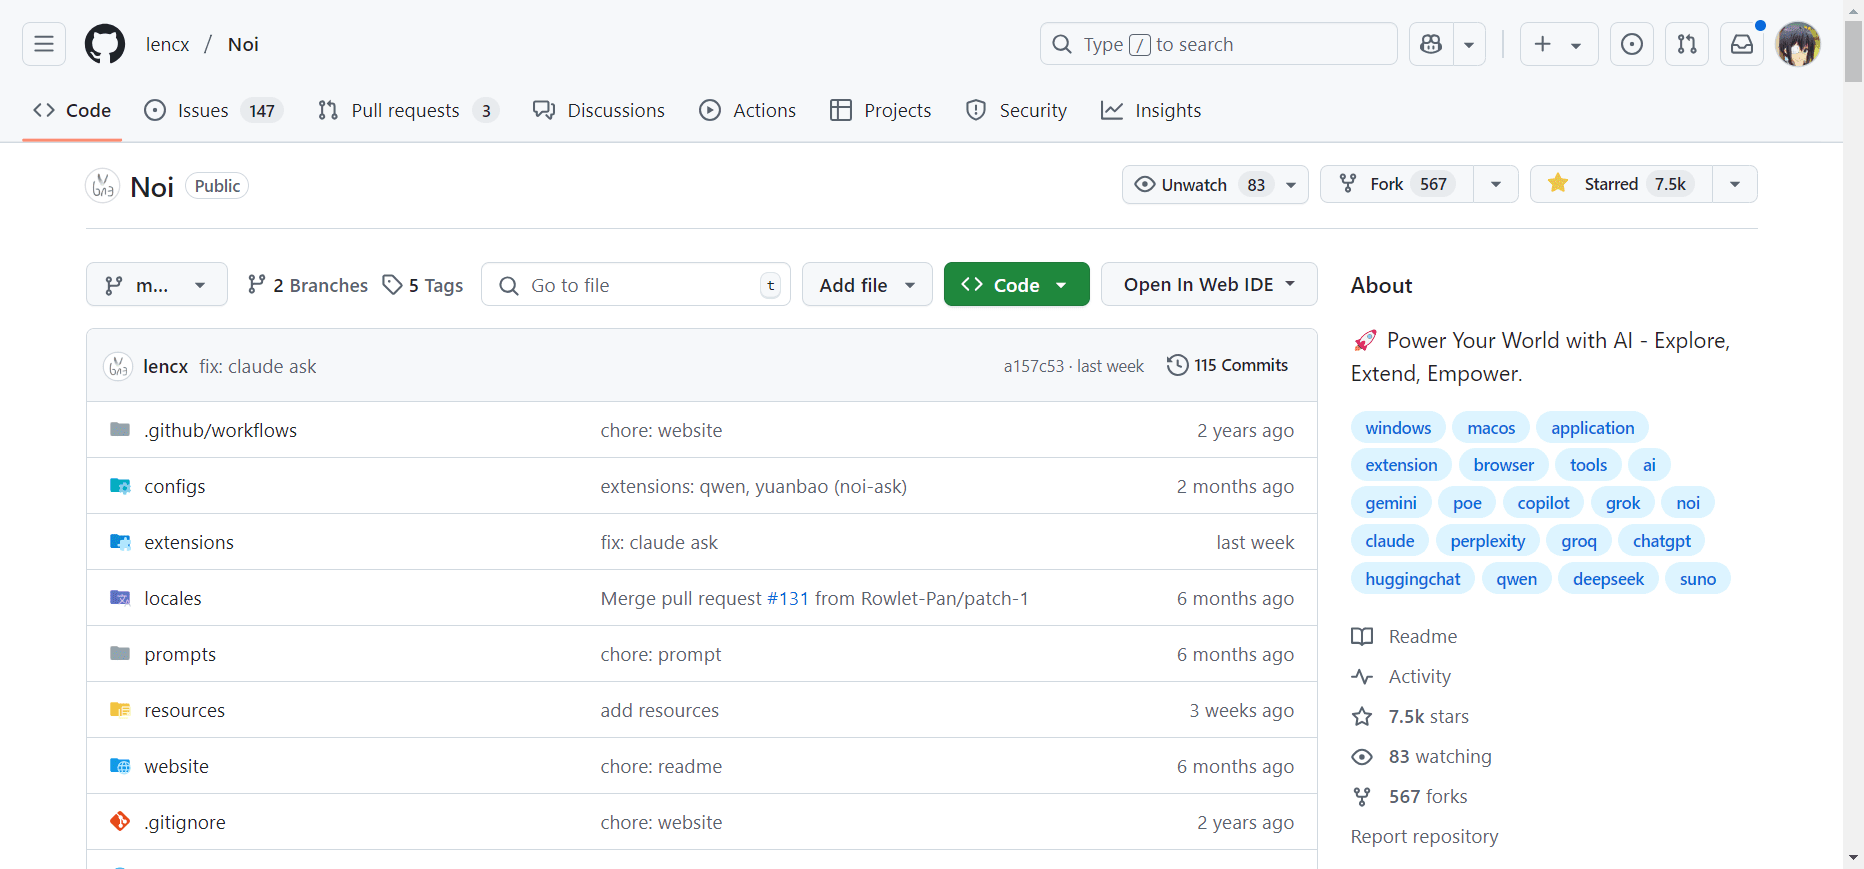Click the page vertical scrollbar thumb
The image size is (1864, 869).
point(1854,50)
